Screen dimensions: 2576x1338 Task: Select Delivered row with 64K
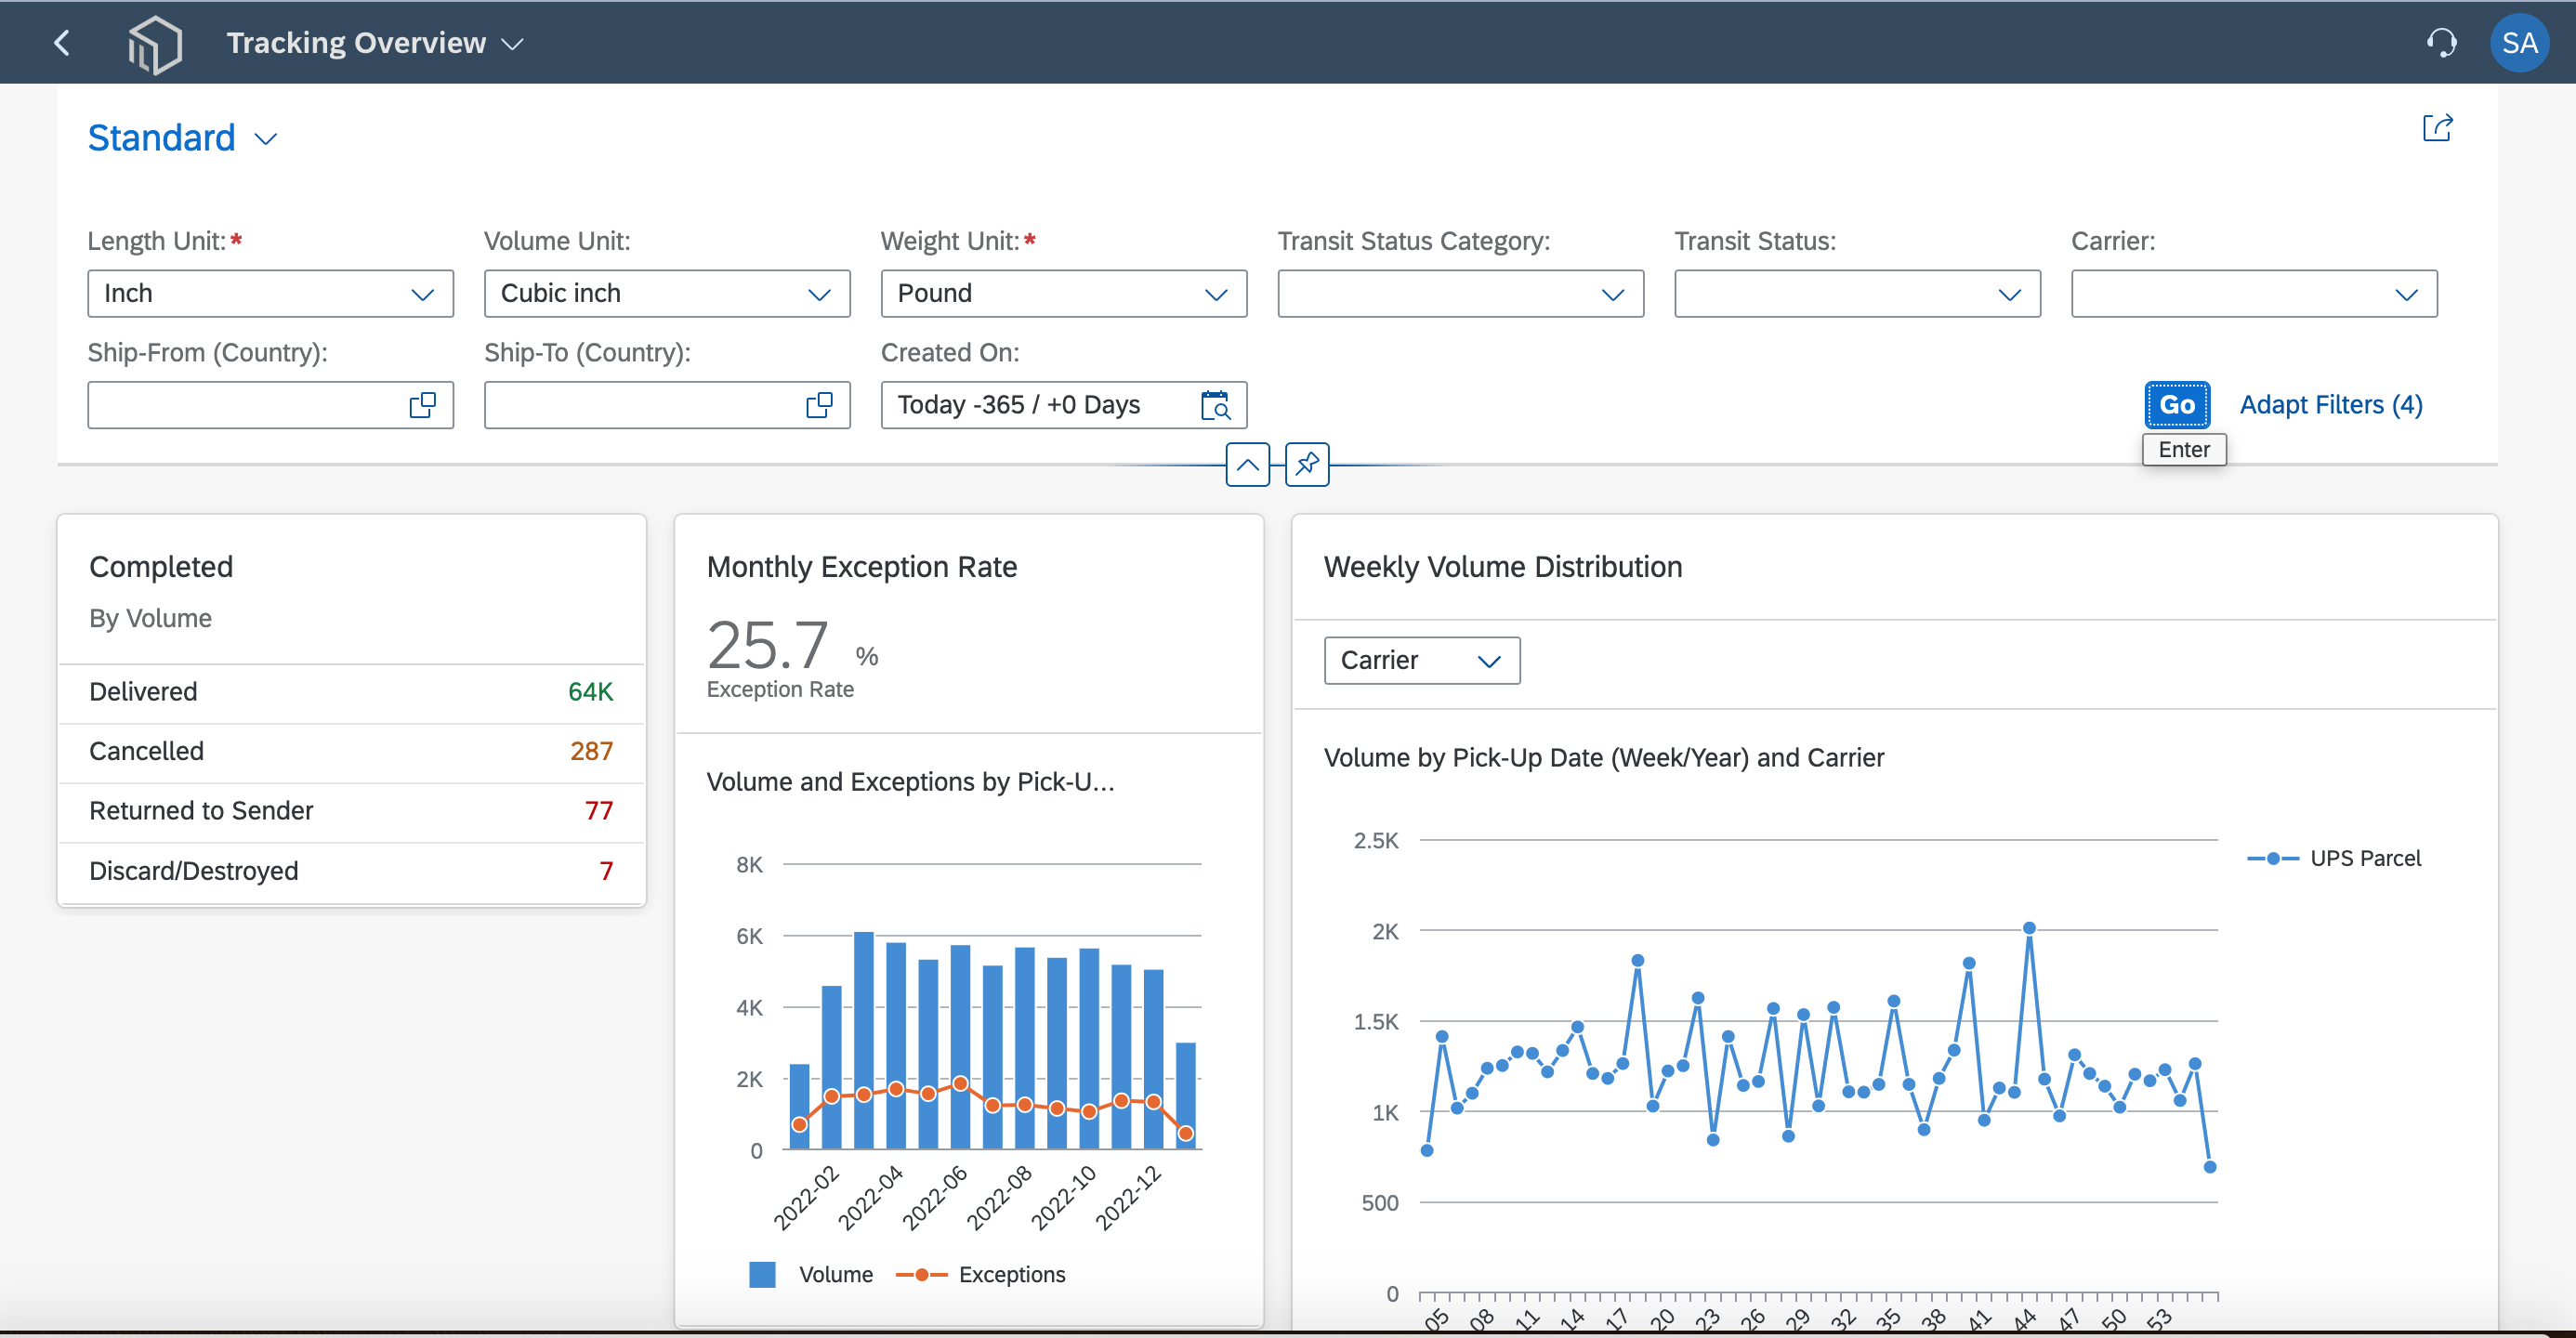(x=352, y=692)
